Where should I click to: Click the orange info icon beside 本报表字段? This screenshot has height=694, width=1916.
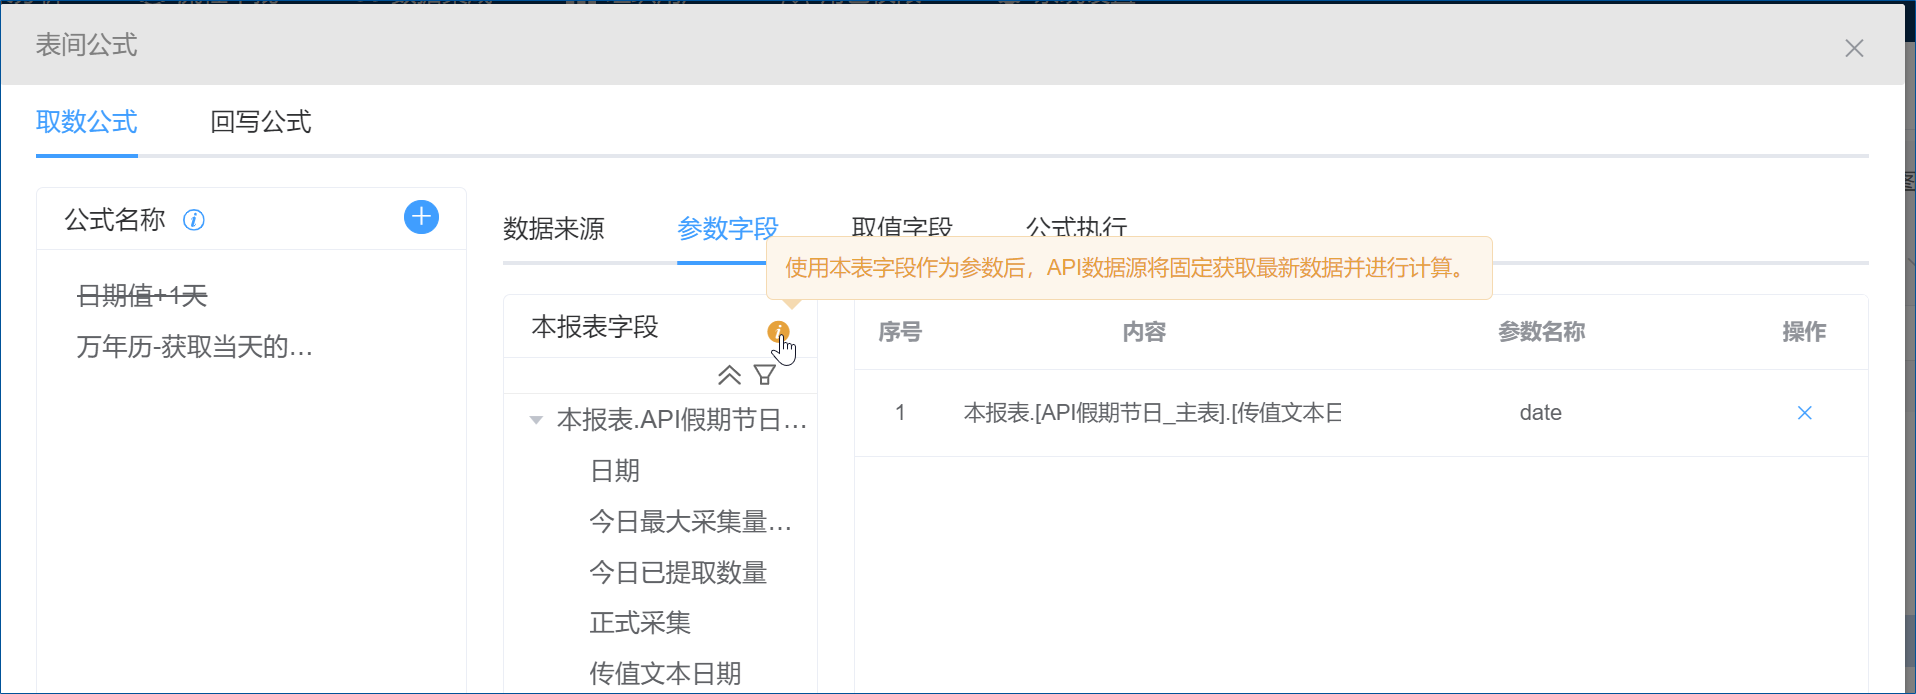pyautogui.click(x=778, y=331)
